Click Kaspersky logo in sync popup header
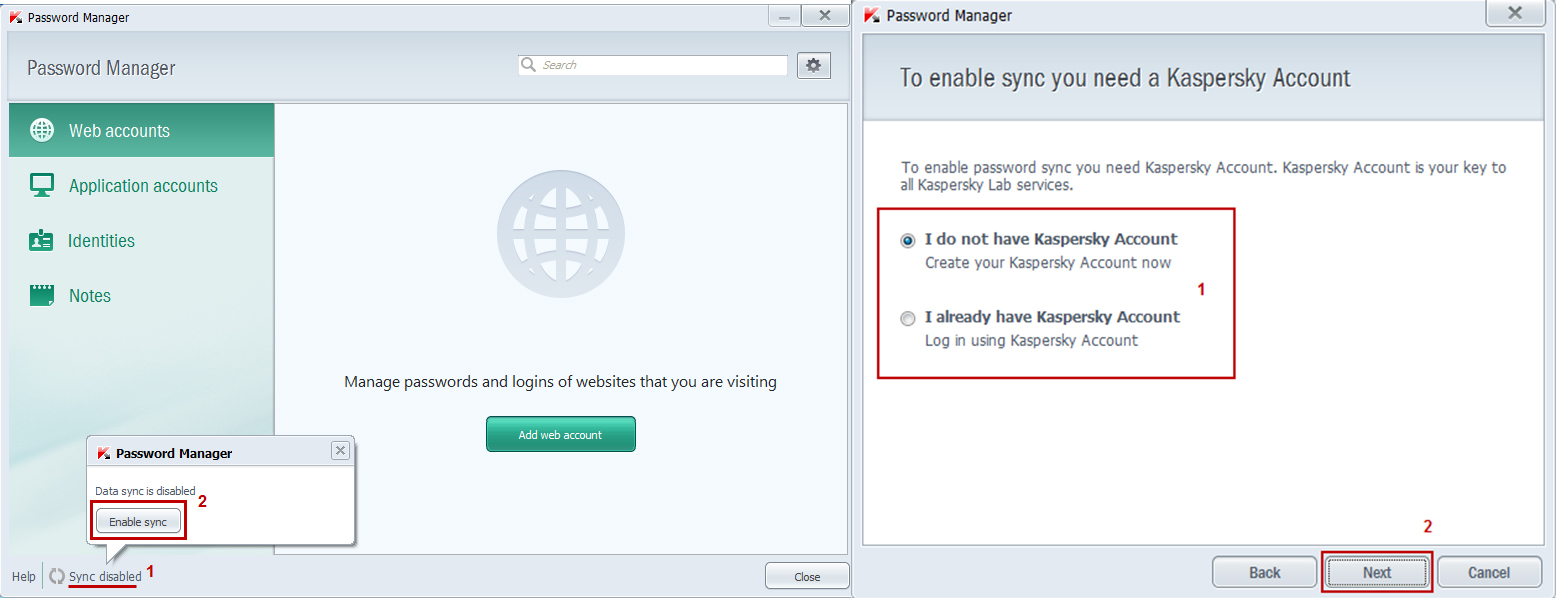This screenshot has height=598, width=1556. pyautogui.click(x=103, y=453)
